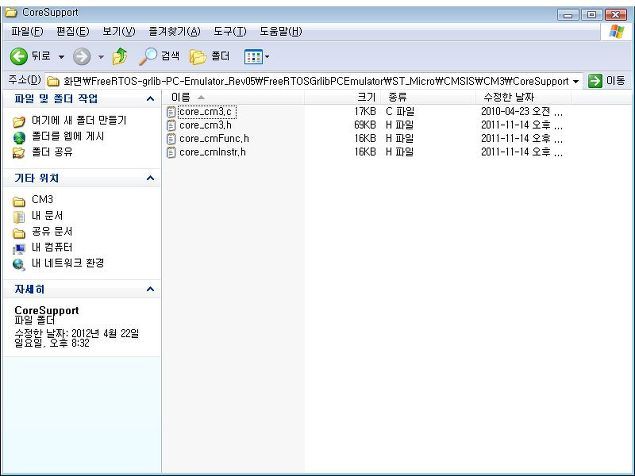The image size is (635, 476).
Task: Close the CoreSupport window
Action: (616, 15)
